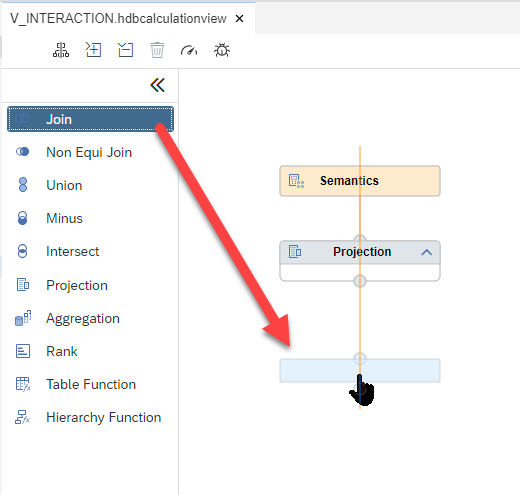
Task: Select the Table Function node
Action: [x=91, y=384]
